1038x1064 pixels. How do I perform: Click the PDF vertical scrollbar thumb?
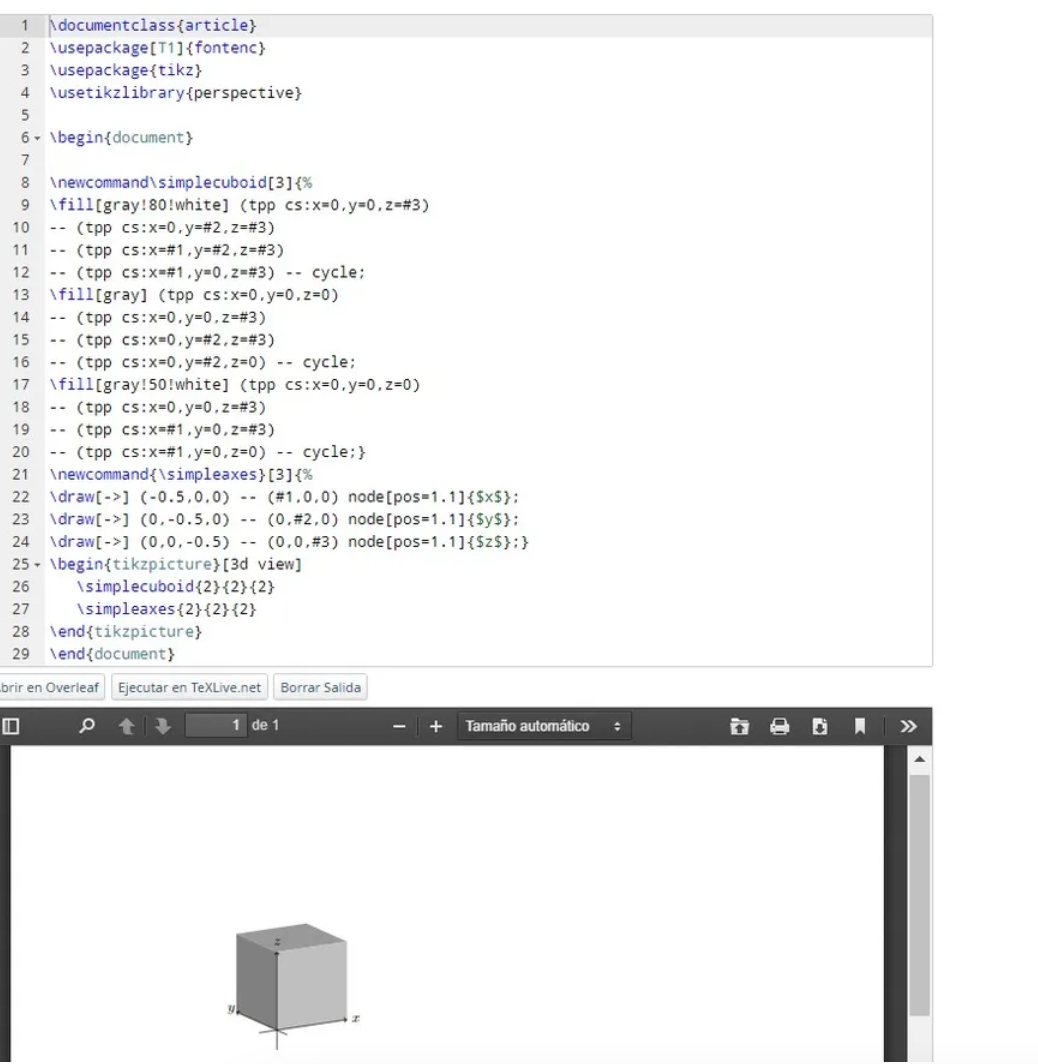click(x=919, y=890)
